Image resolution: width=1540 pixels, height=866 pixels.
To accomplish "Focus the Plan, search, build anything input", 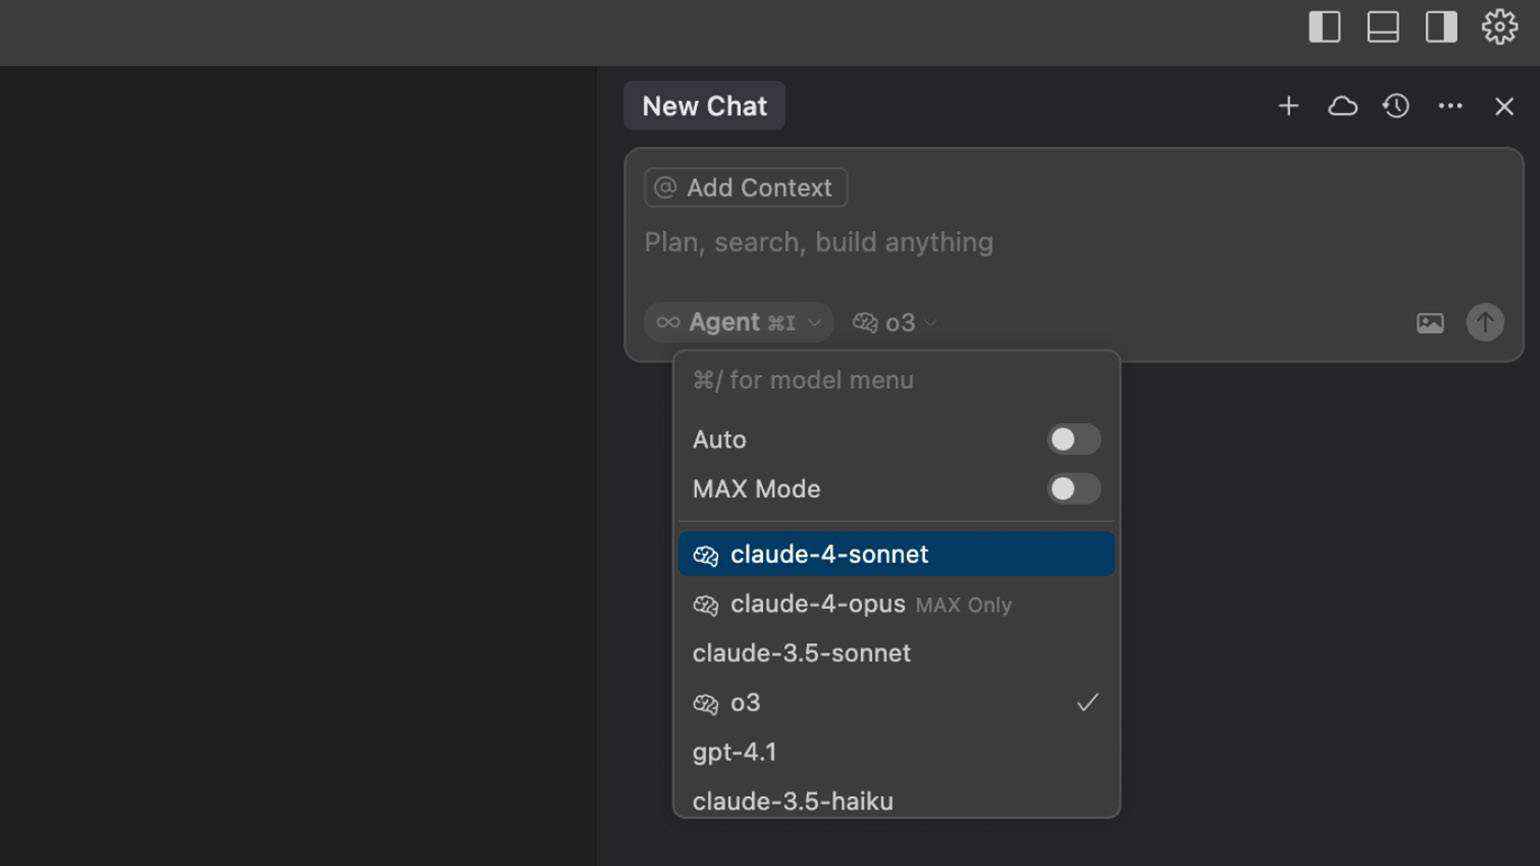I will coord(1074,242).
